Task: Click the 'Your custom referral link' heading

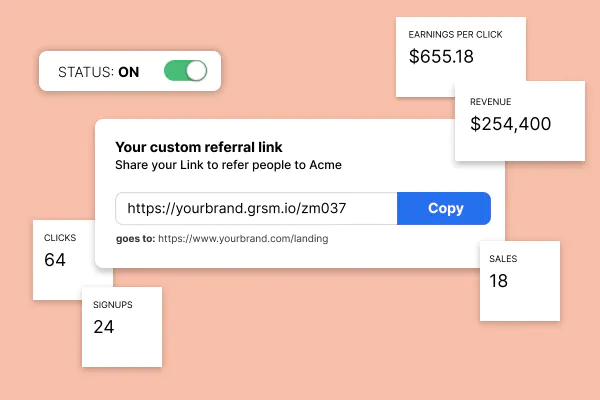Action: click(199, 147)
